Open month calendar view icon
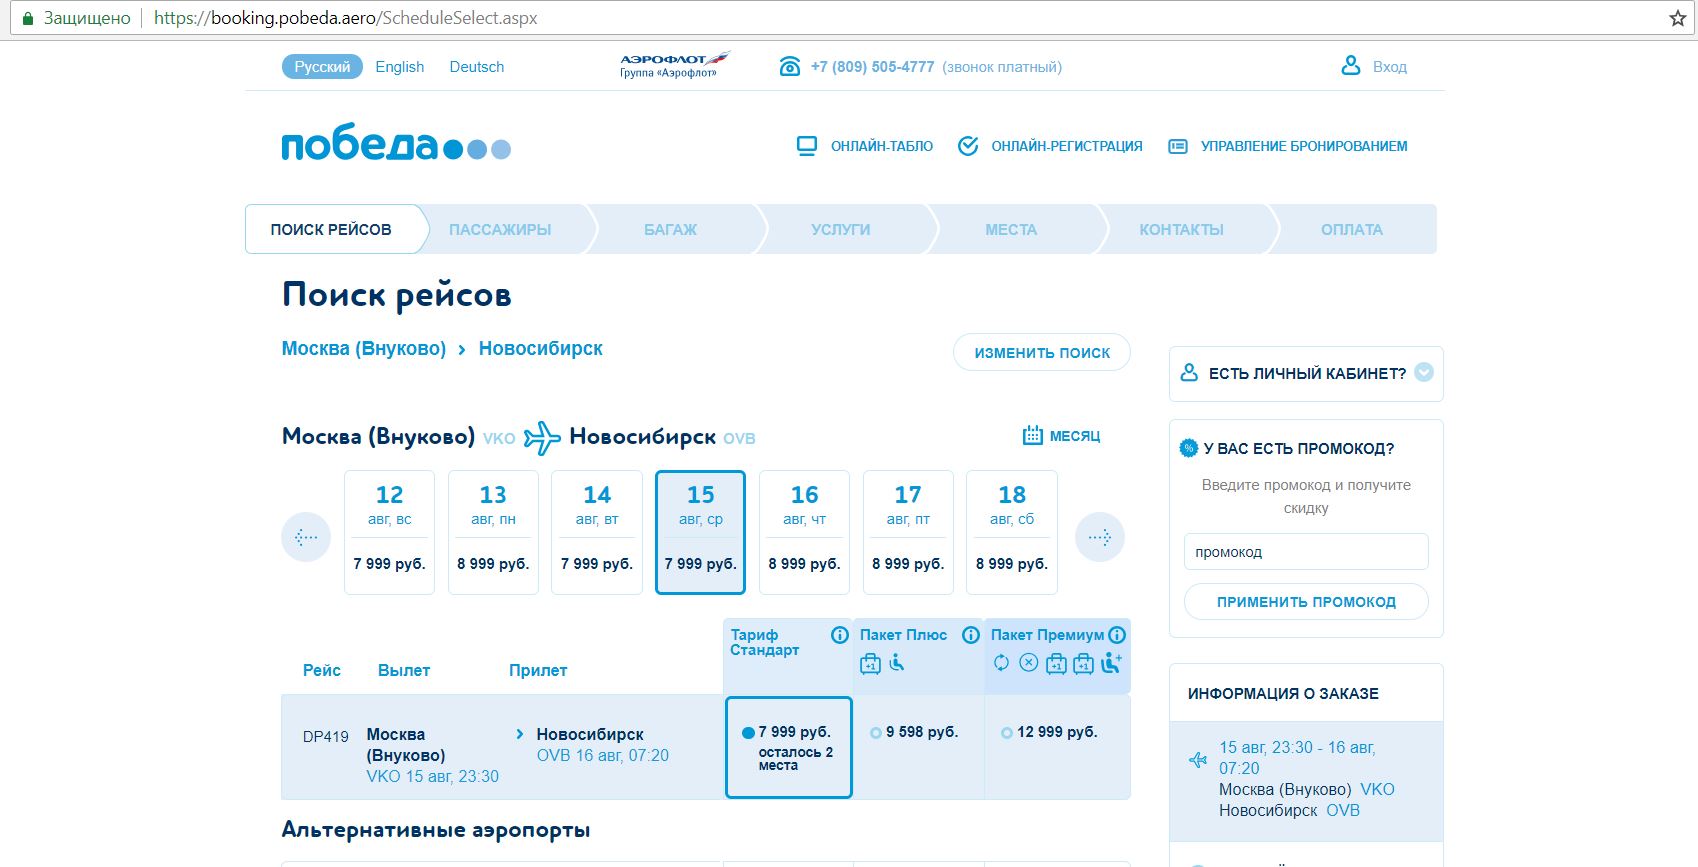The image size is (1698, 867). (x=1032, y=435)
